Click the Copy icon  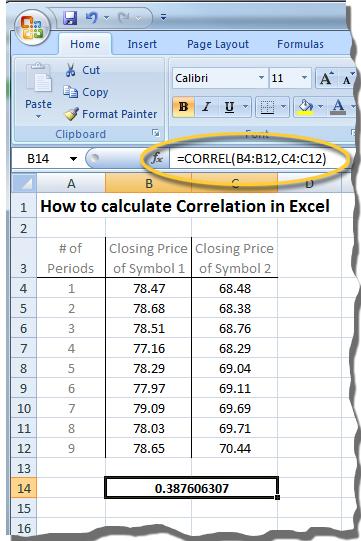click(70, 92)
